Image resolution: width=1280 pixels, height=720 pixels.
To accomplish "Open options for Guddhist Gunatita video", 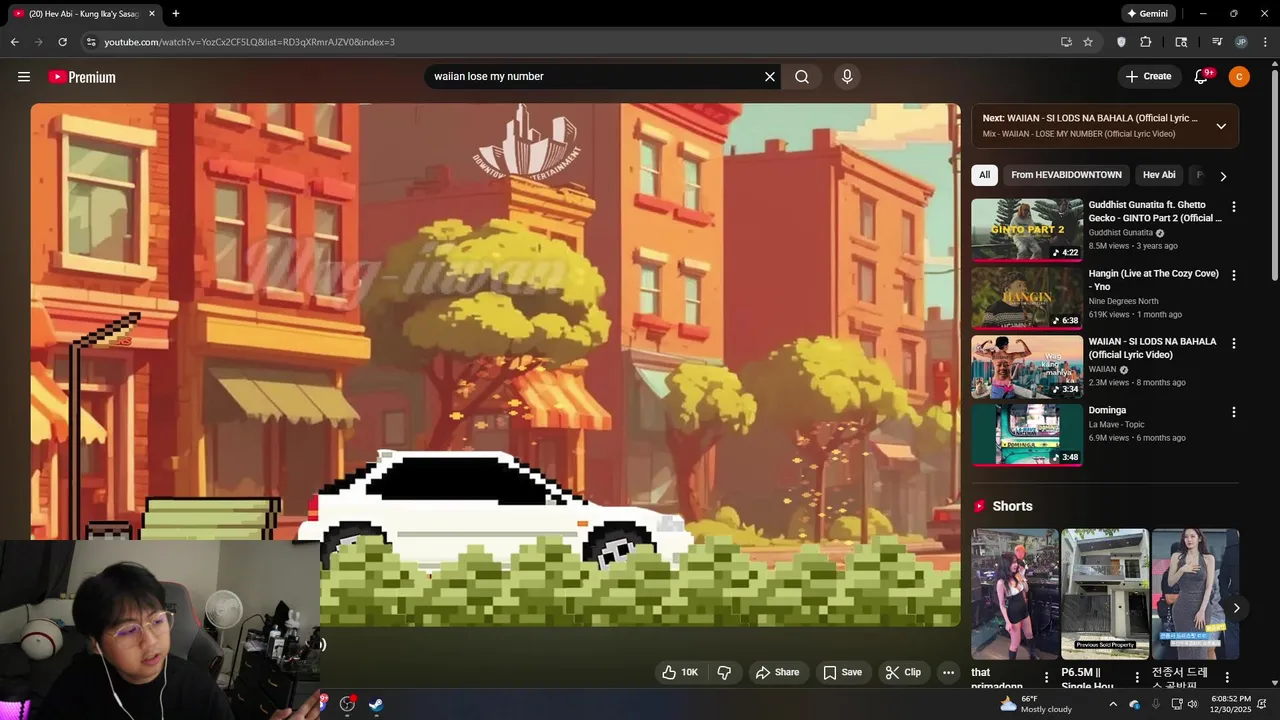I will (x=1233, y=207).
